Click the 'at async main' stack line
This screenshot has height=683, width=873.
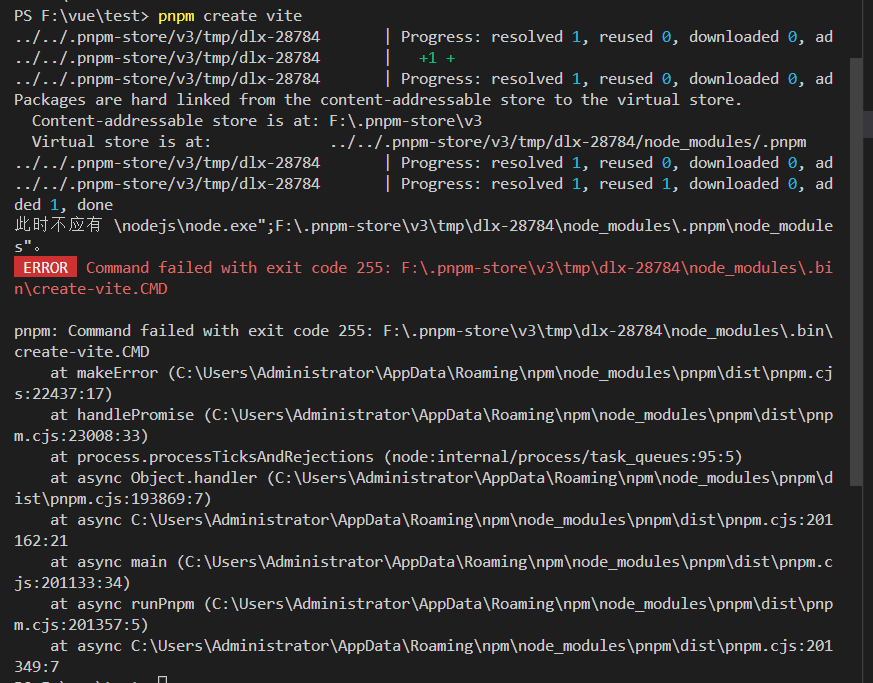point(442,562)
